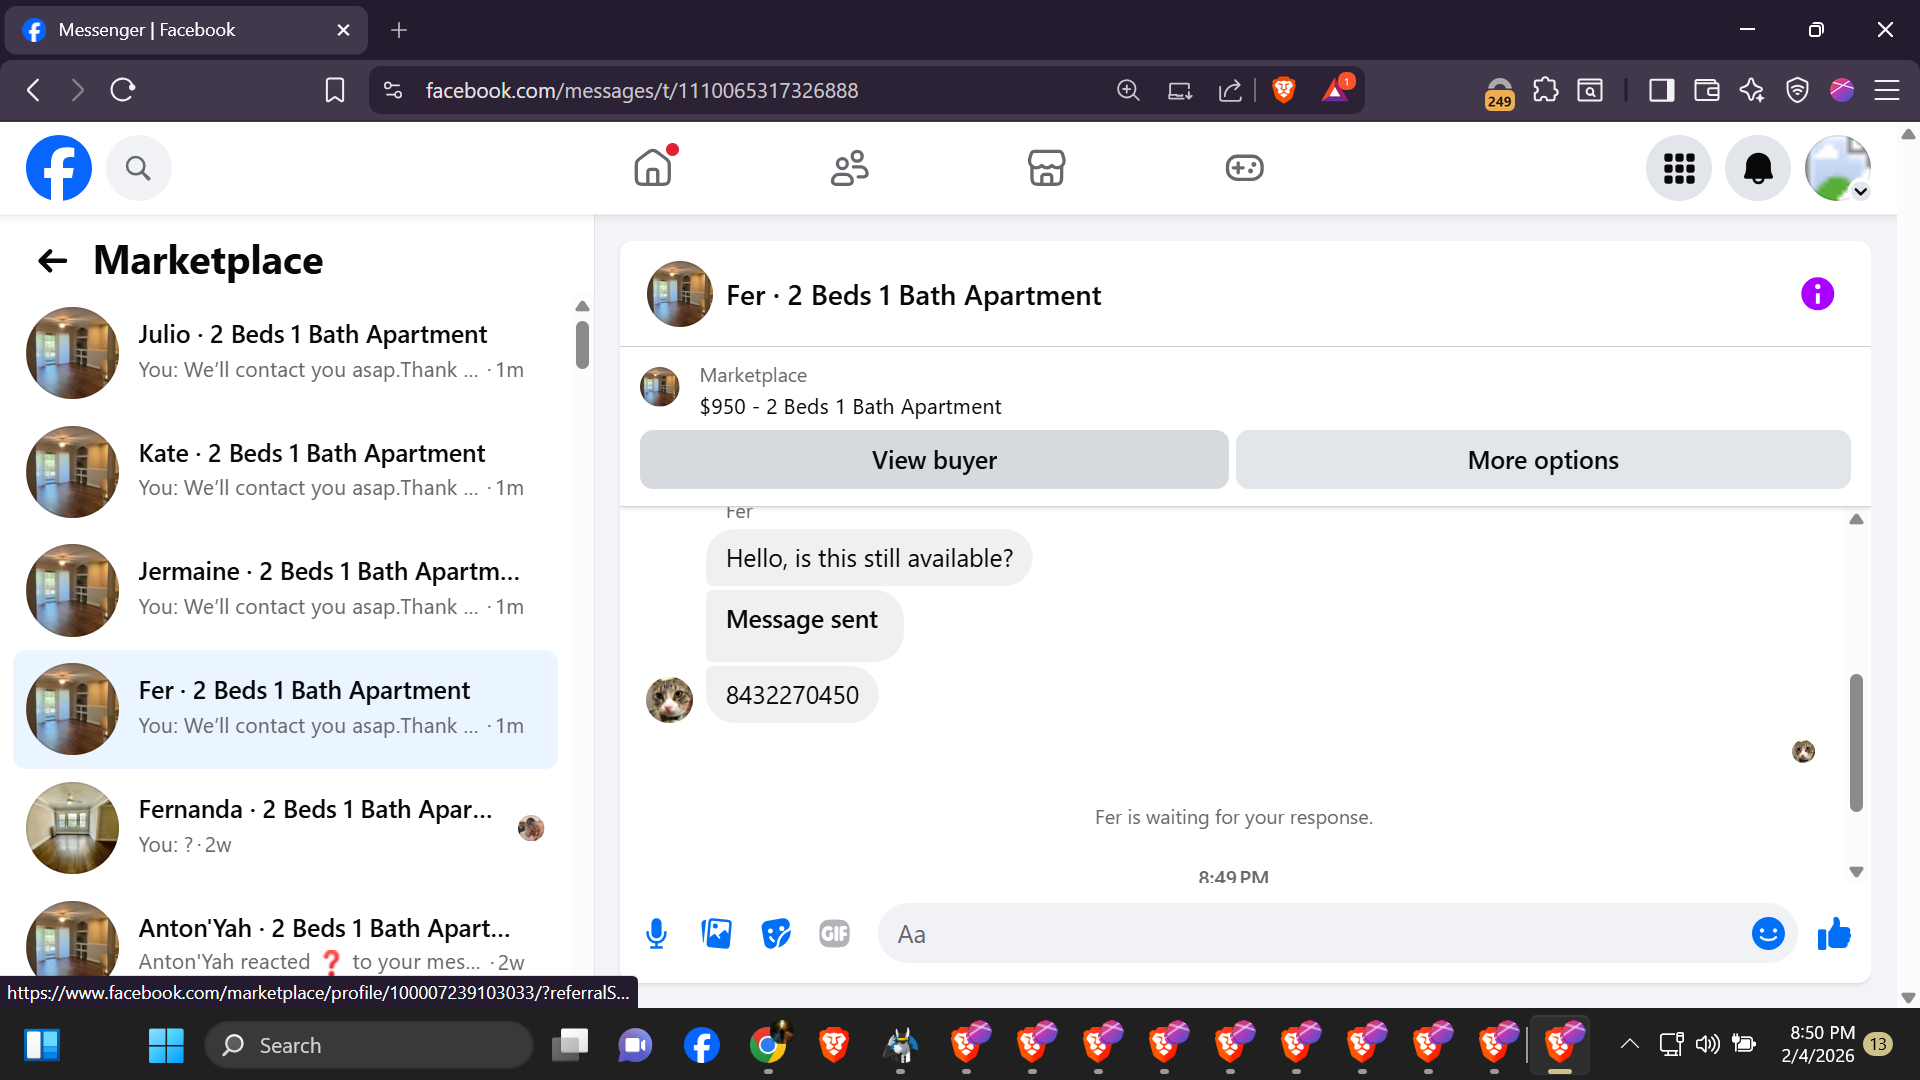Open the Friends tab
The width and height of the screenshot is (1920, 1080).
pos(849,168)
